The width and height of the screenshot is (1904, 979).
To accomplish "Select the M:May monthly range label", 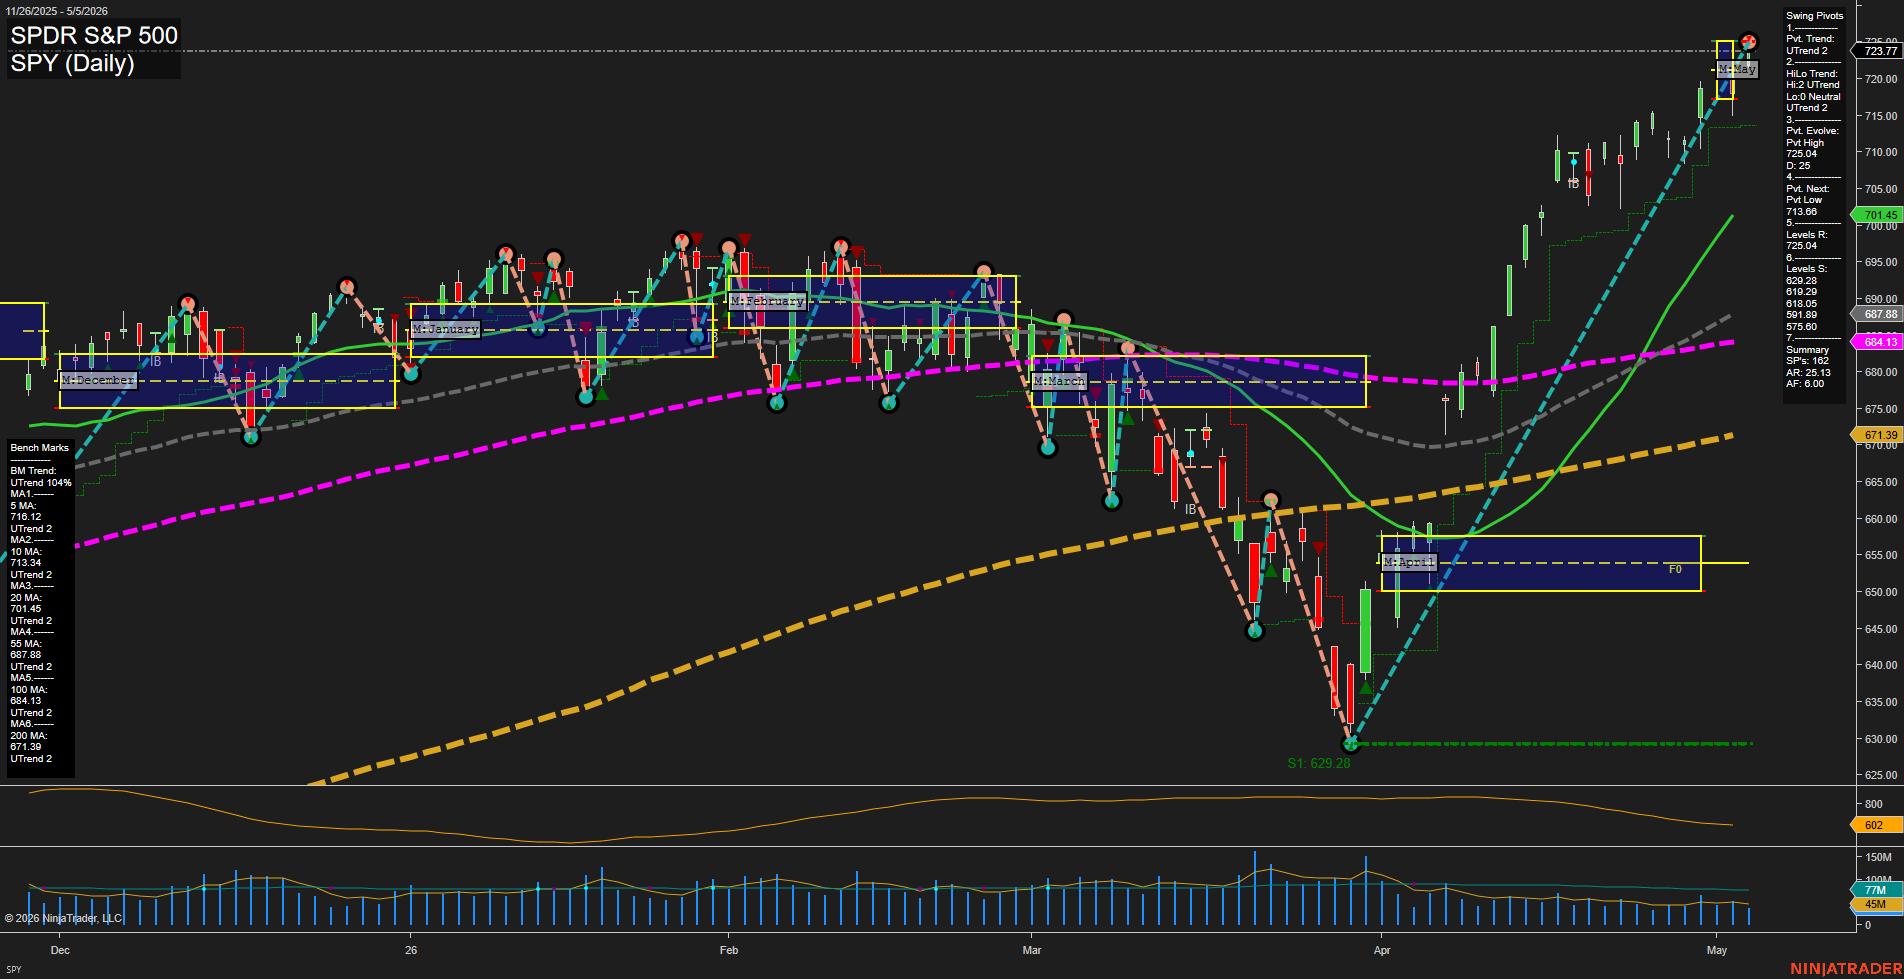I will [1737, 69].
